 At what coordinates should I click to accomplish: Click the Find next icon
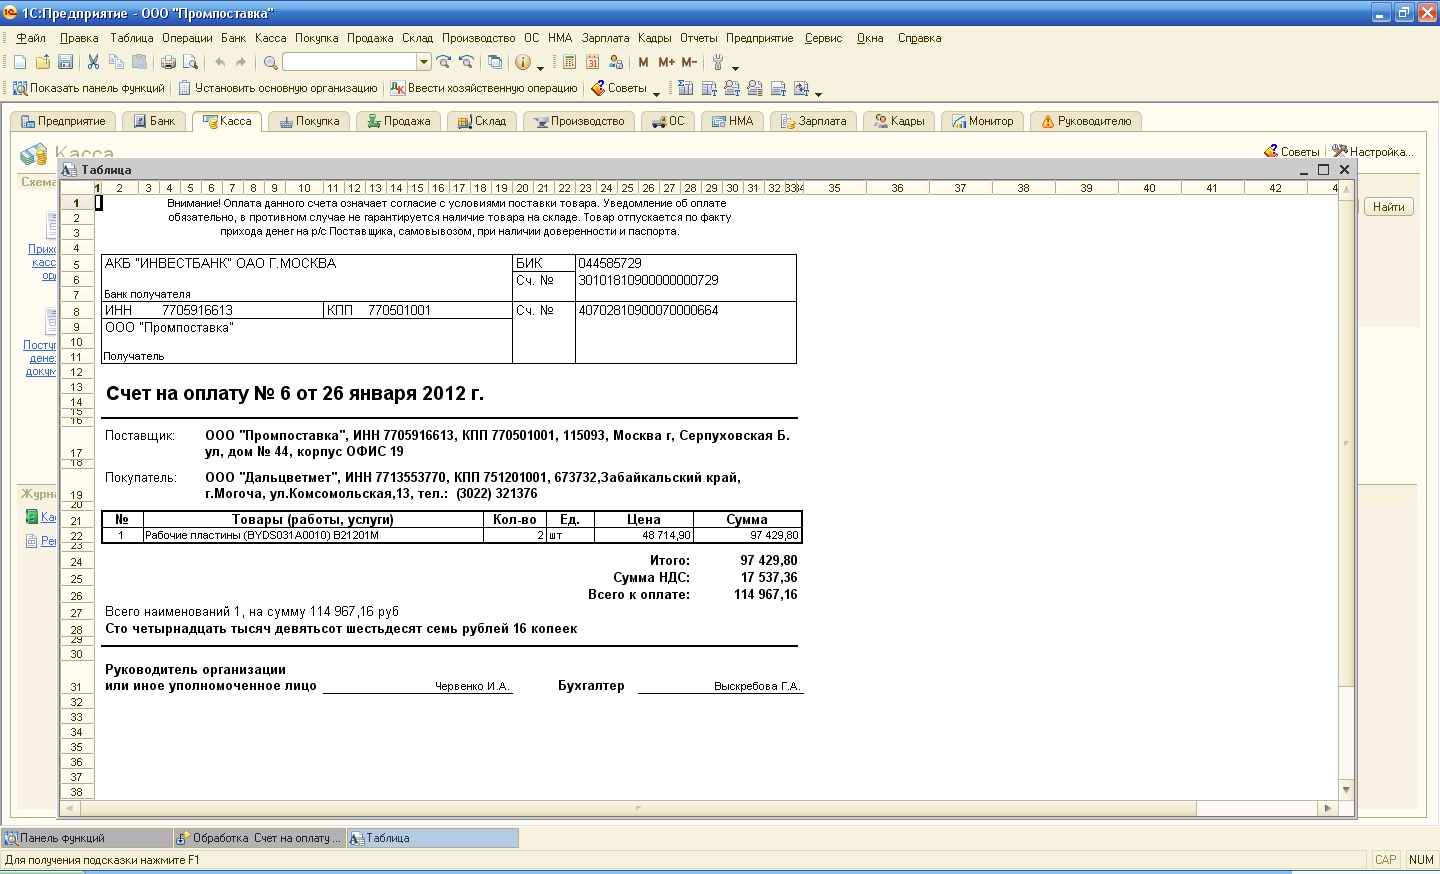444,62
